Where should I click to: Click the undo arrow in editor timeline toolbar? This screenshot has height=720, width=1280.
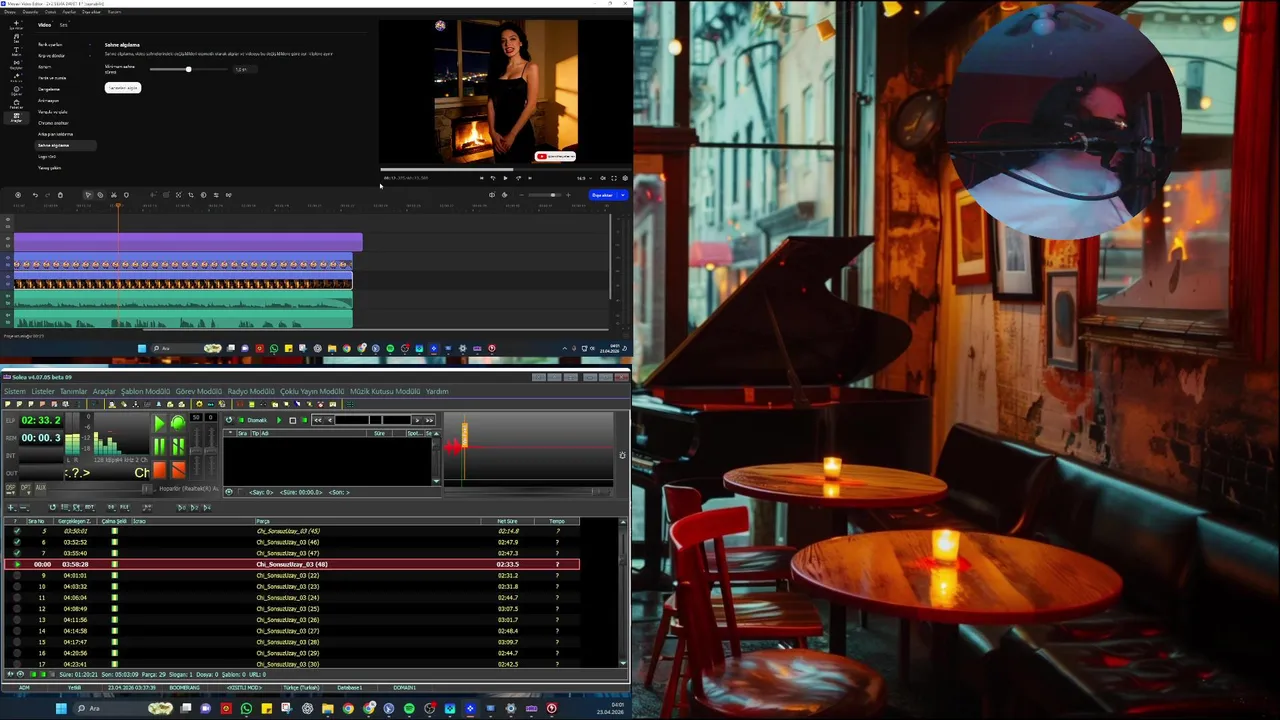[x=35, y=195]
